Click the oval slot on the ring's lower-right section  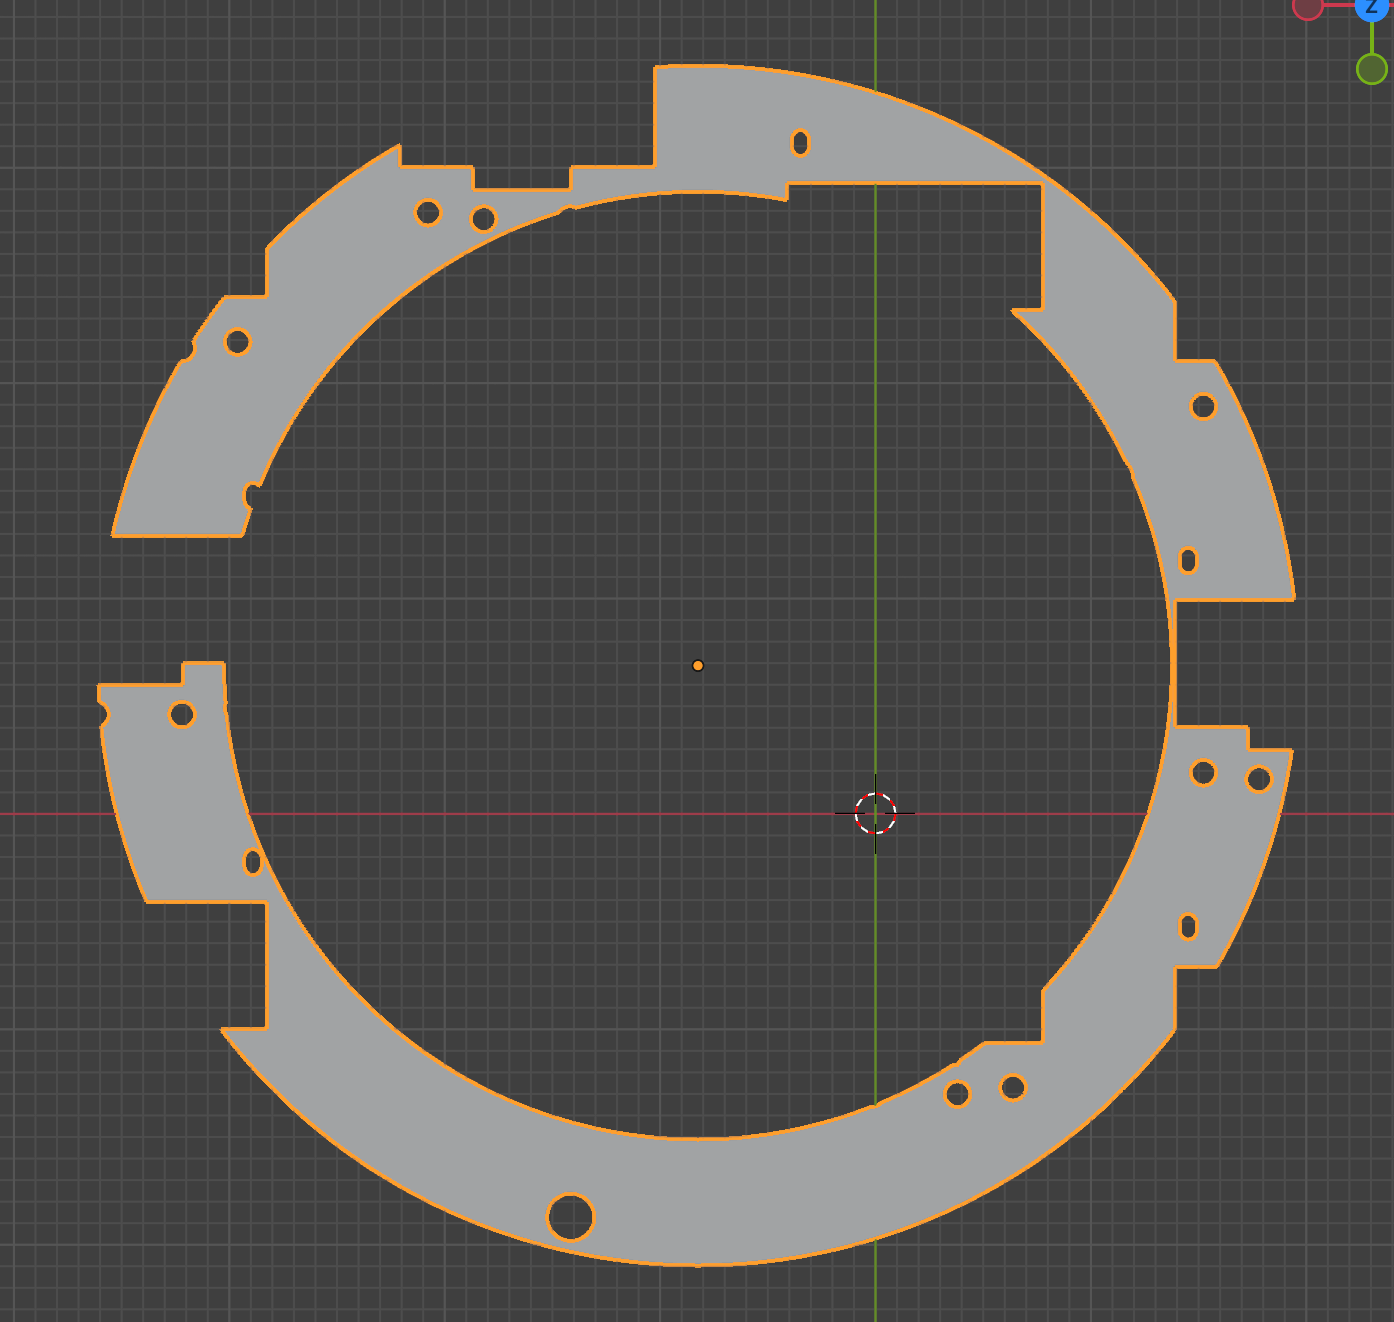[1188, 927]
